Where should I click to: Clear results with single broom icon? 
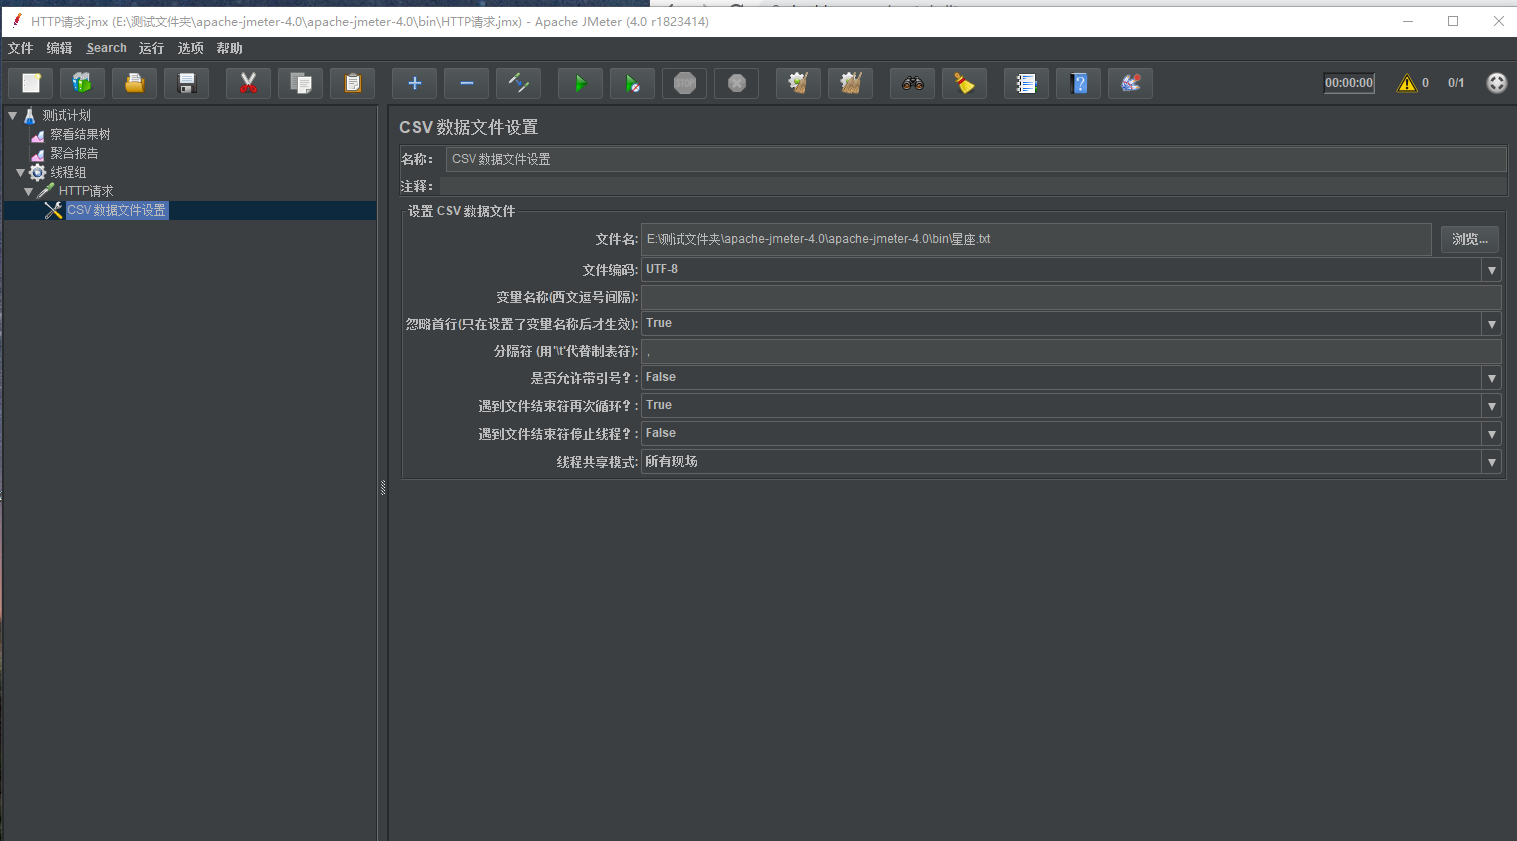pos(799,83)
